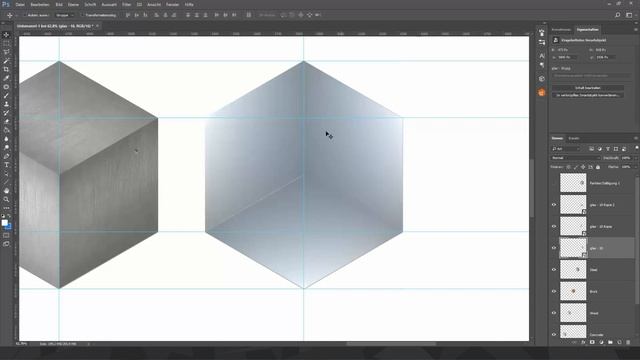Open the Datei menu
Viewport: 640px width, 360px height.
20,4
